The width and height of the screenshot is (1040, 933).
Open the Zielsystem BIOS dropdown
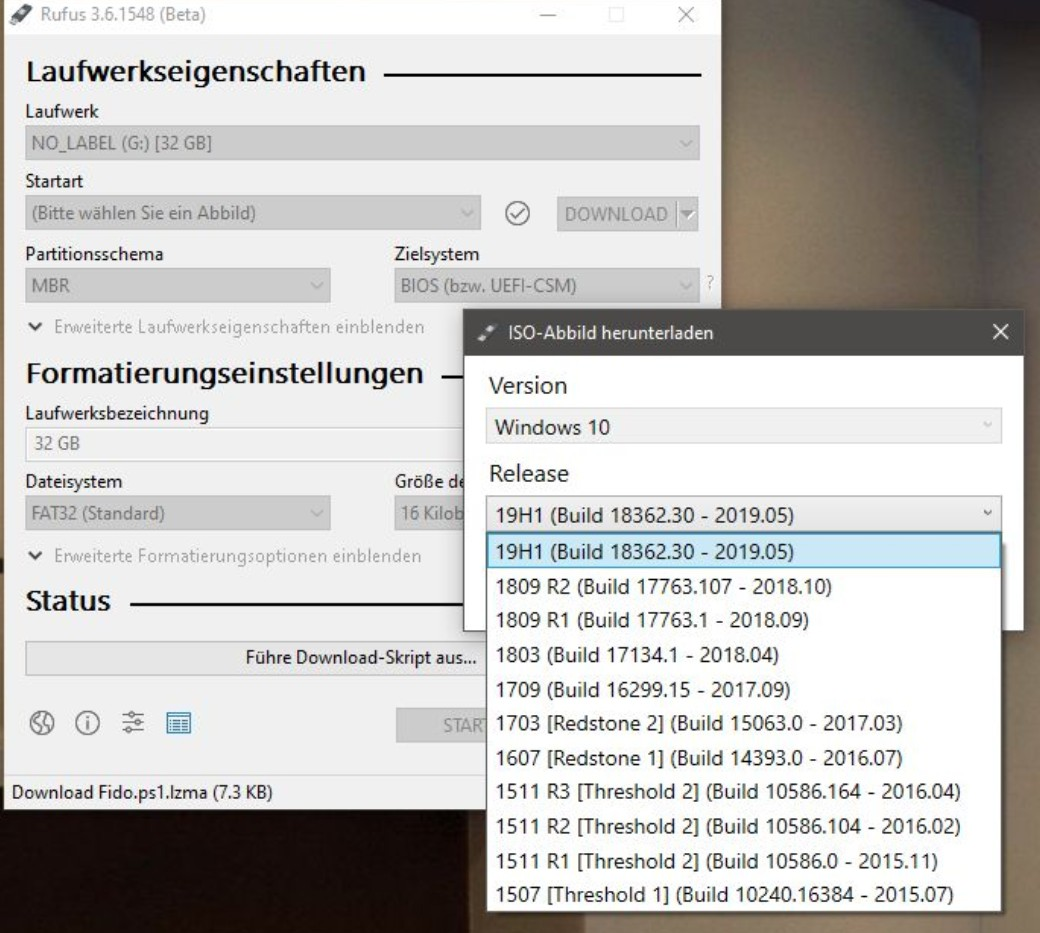(547, 285)
